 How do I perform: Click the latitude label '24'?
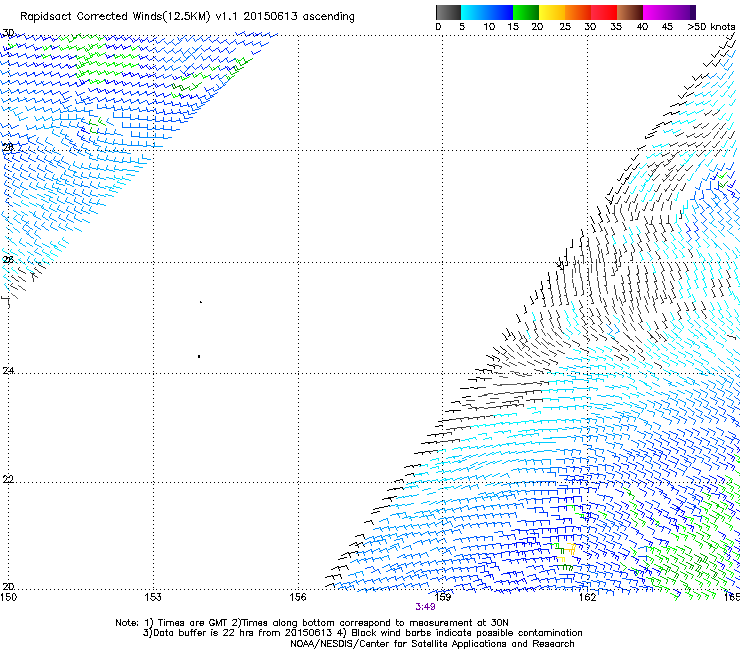[x=8, y=371]
